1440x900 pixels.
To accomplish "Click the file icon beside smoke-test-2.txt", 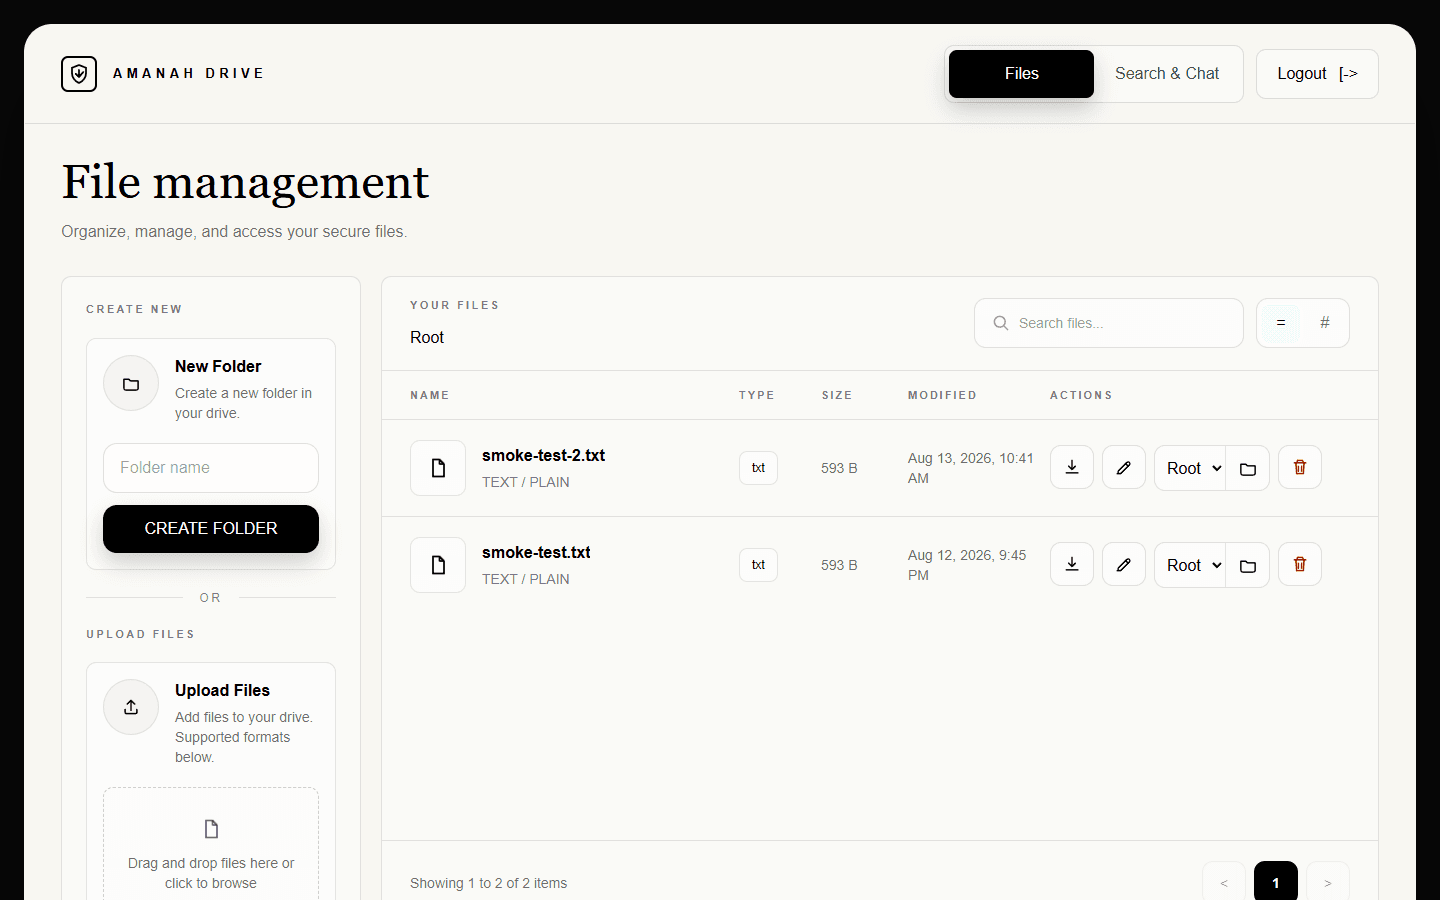I will (x=438, y=468).
